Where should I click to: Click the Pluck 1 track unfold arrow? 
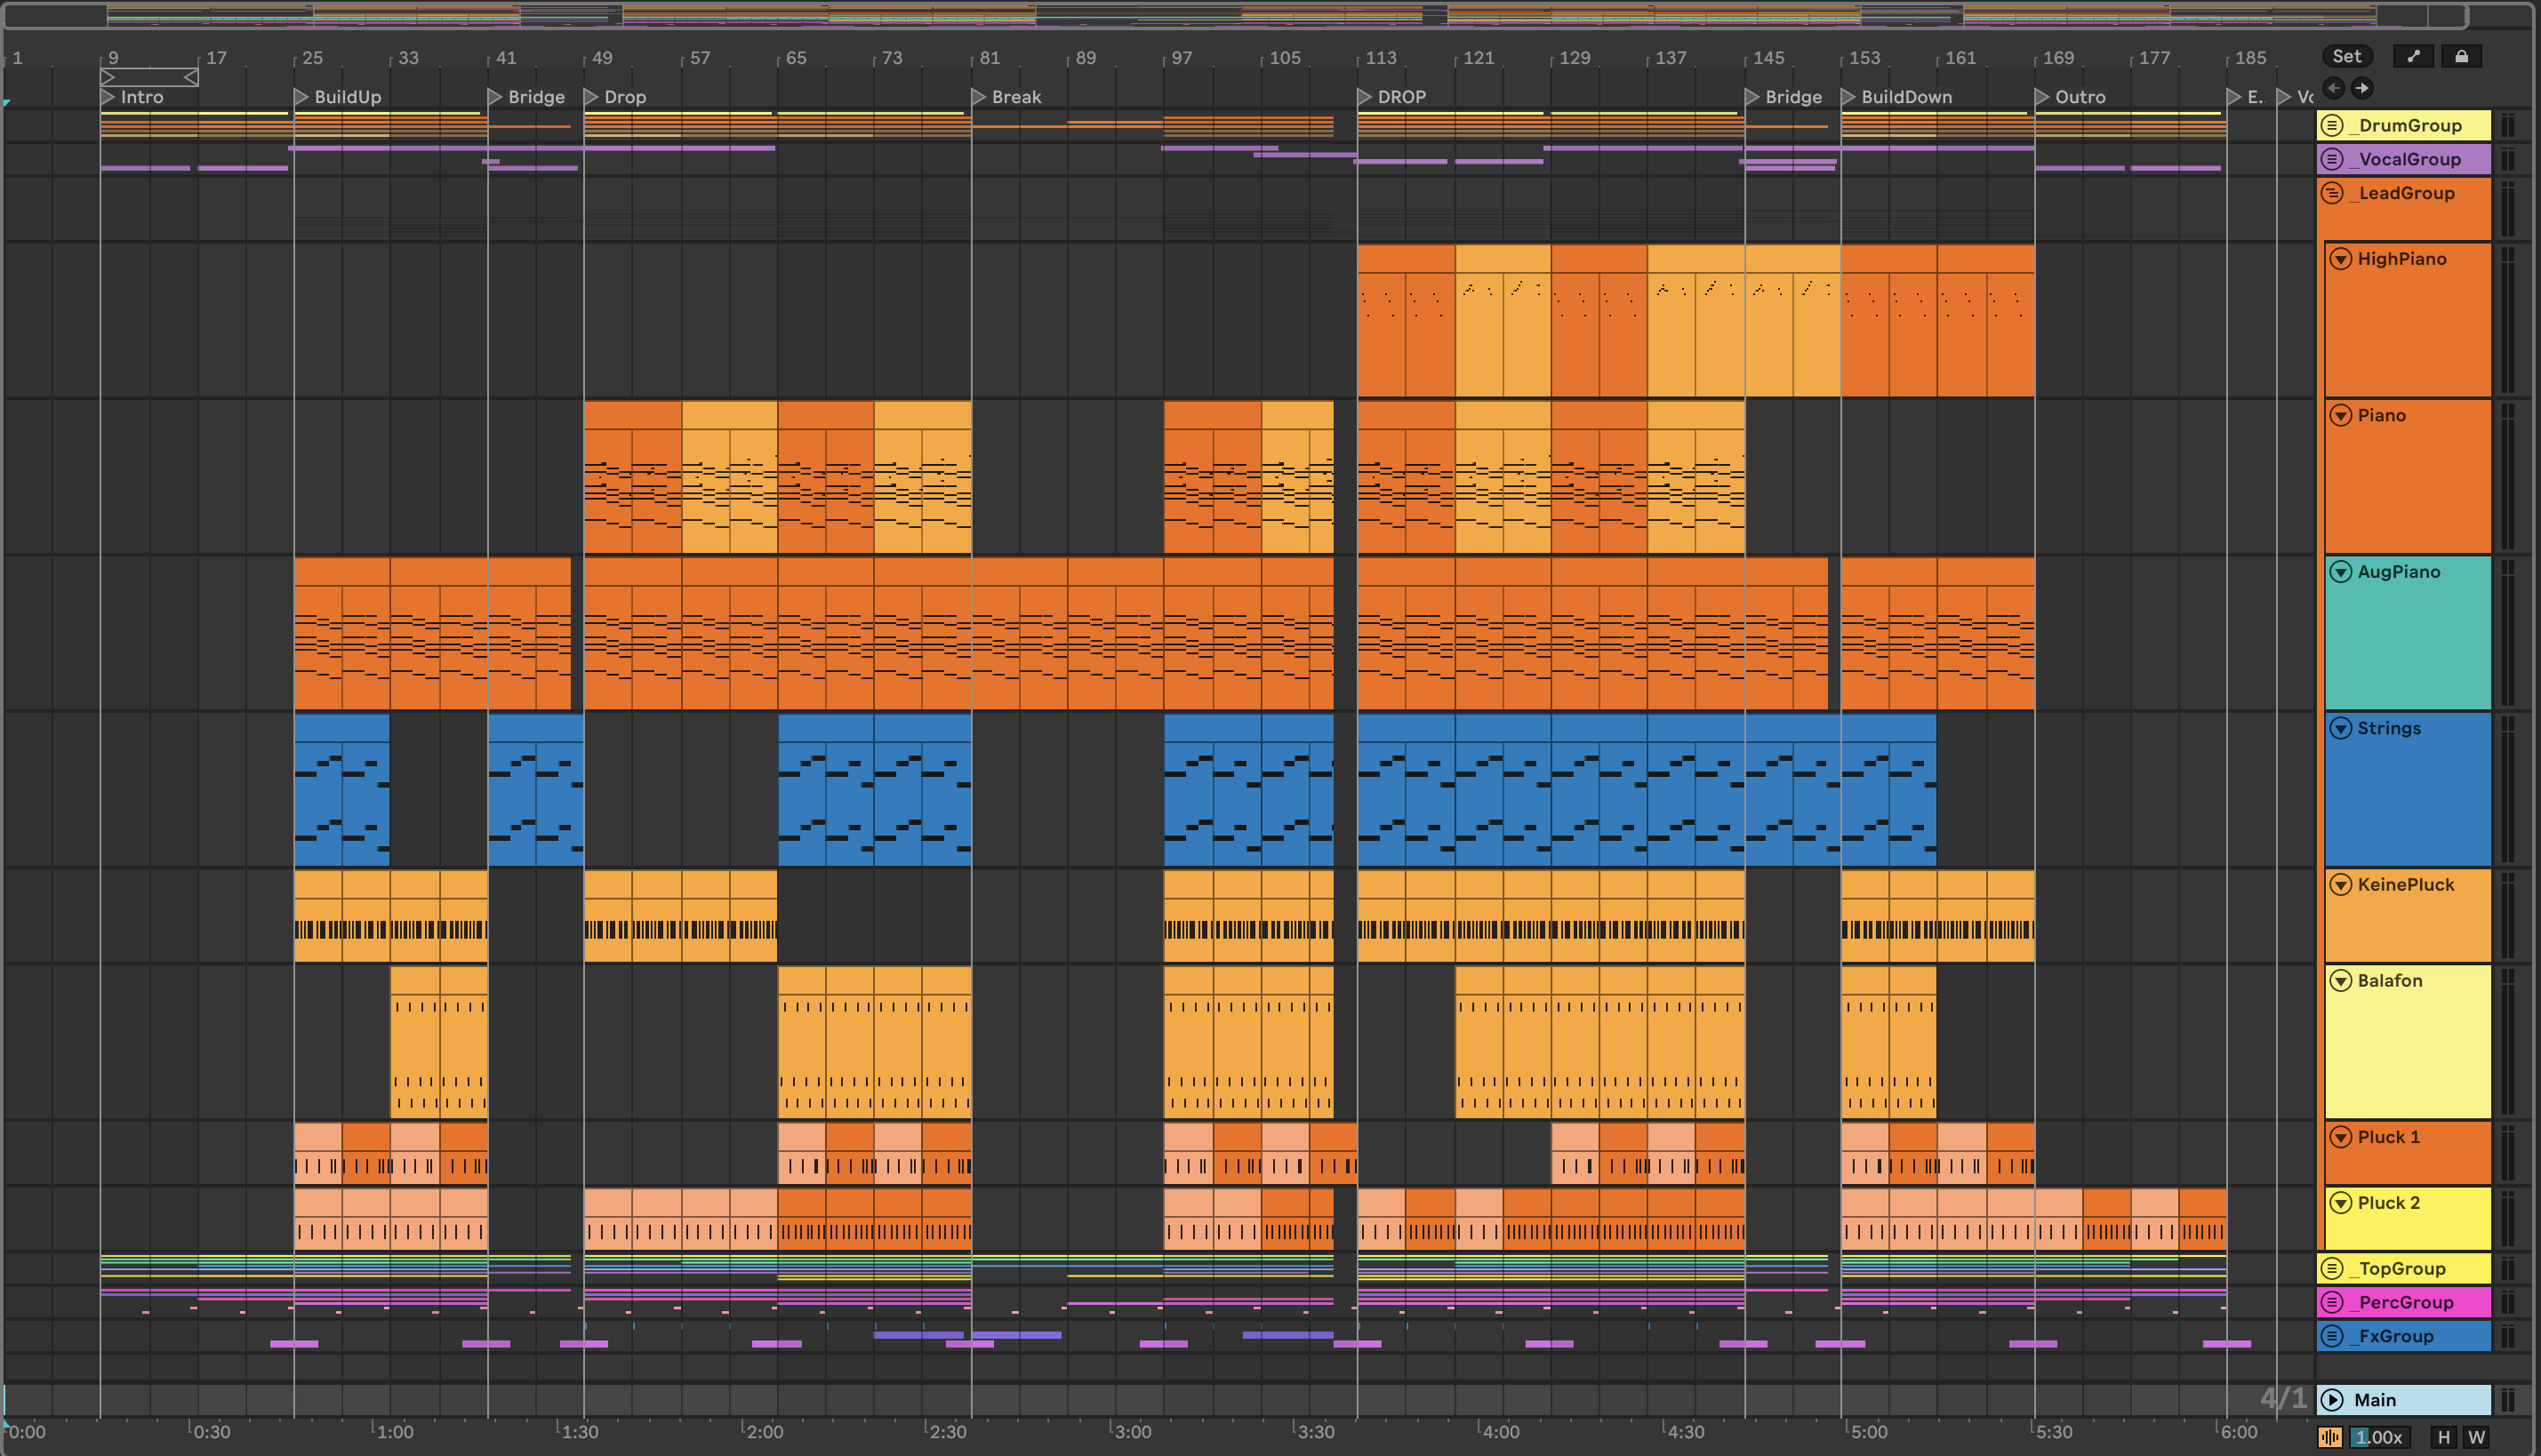click(2341, 1137)
